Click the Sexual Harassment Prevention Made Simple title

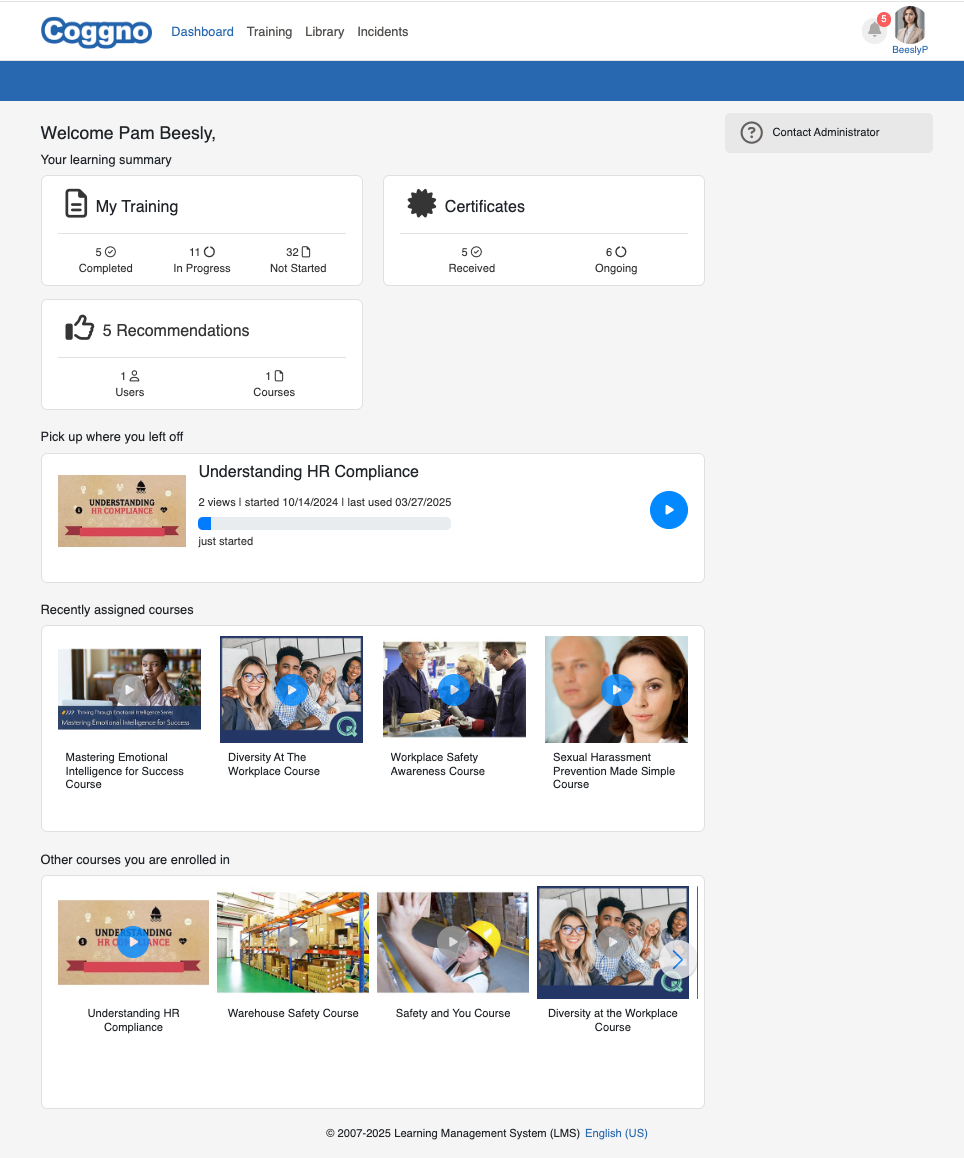pos(614,770)
